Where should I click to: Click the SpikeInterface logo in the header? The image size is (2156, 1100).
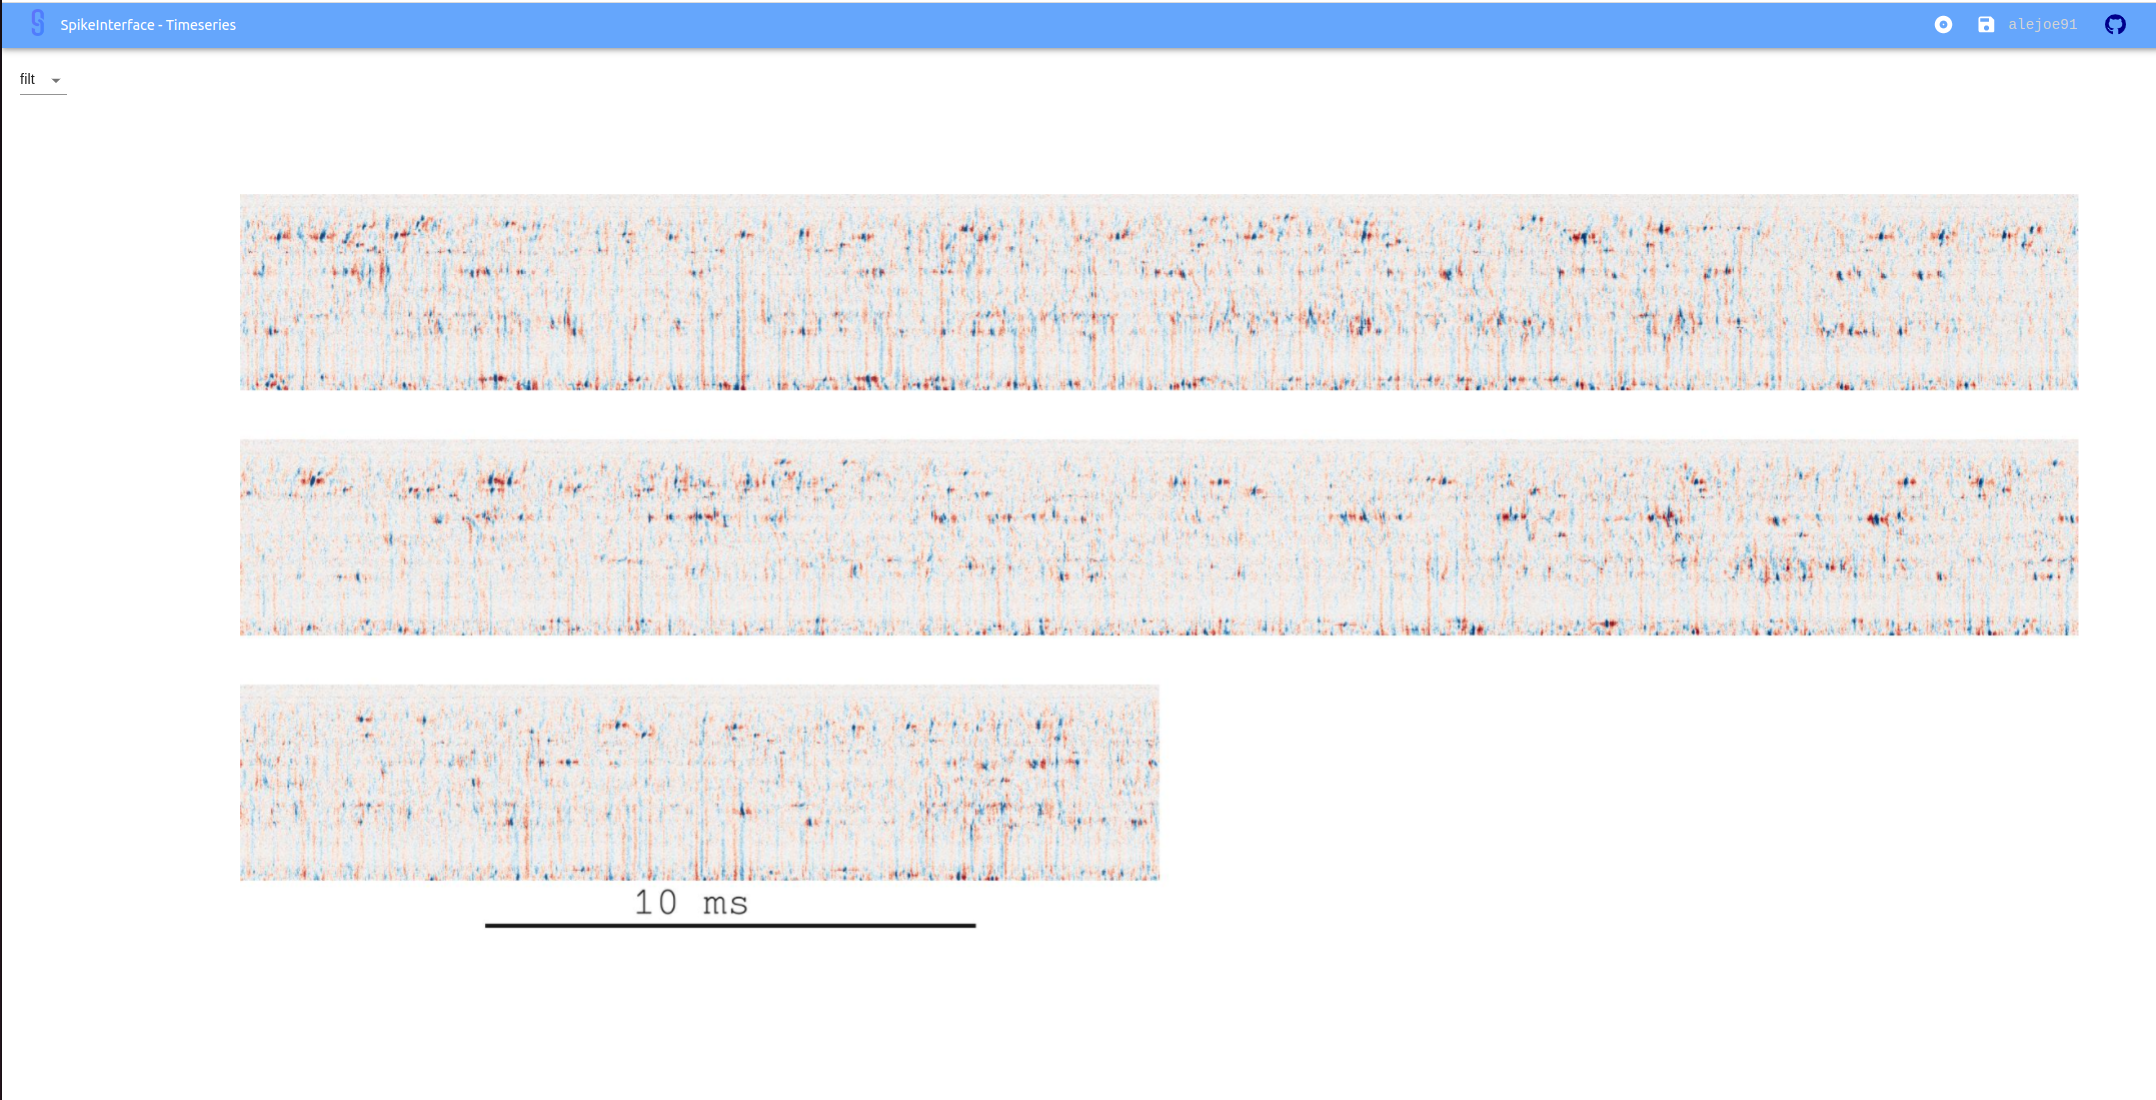pyautogui.click(x=39, y=22)
